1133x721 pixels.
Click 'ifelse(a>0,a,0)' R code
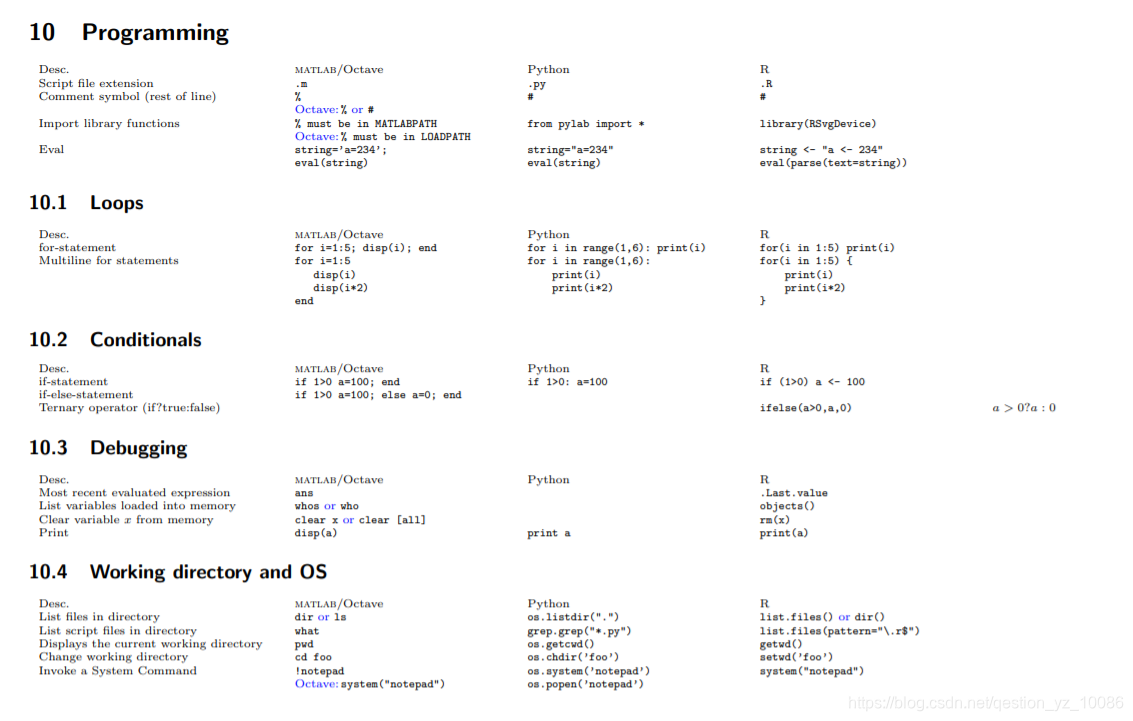click(x=806, y=408)
